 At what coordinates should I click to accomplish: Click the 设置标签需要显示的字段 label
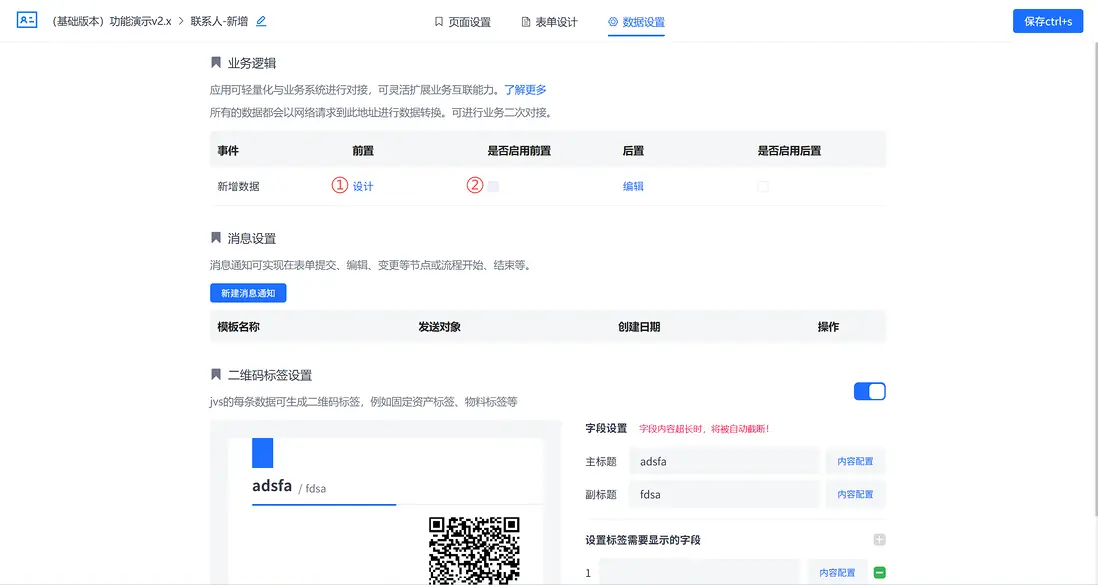[643, 539]
